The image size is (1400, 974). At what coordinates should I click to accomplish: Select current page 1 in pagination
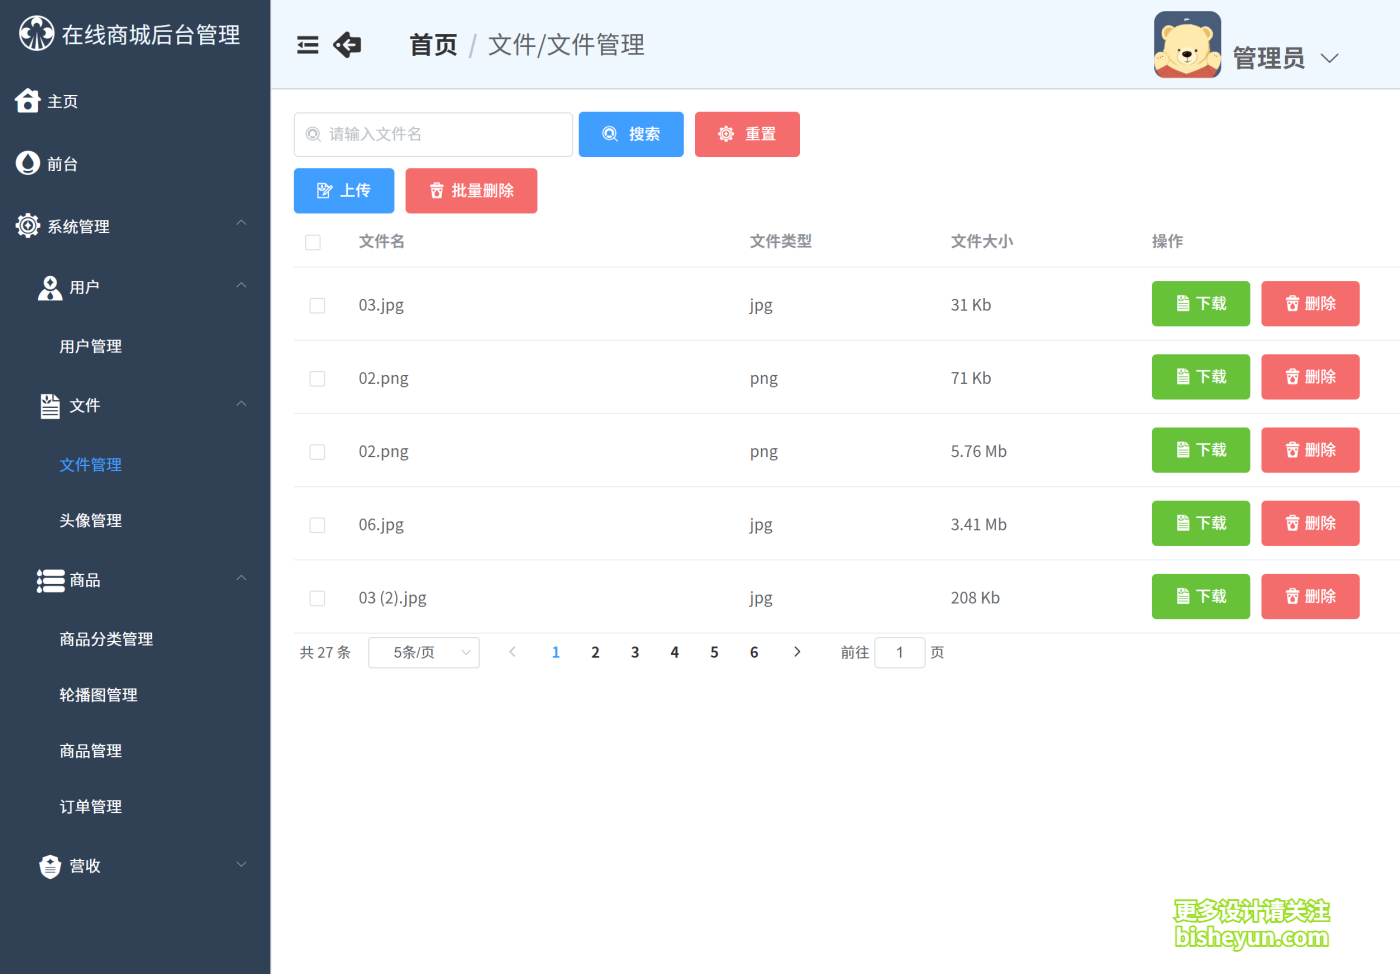556,652
